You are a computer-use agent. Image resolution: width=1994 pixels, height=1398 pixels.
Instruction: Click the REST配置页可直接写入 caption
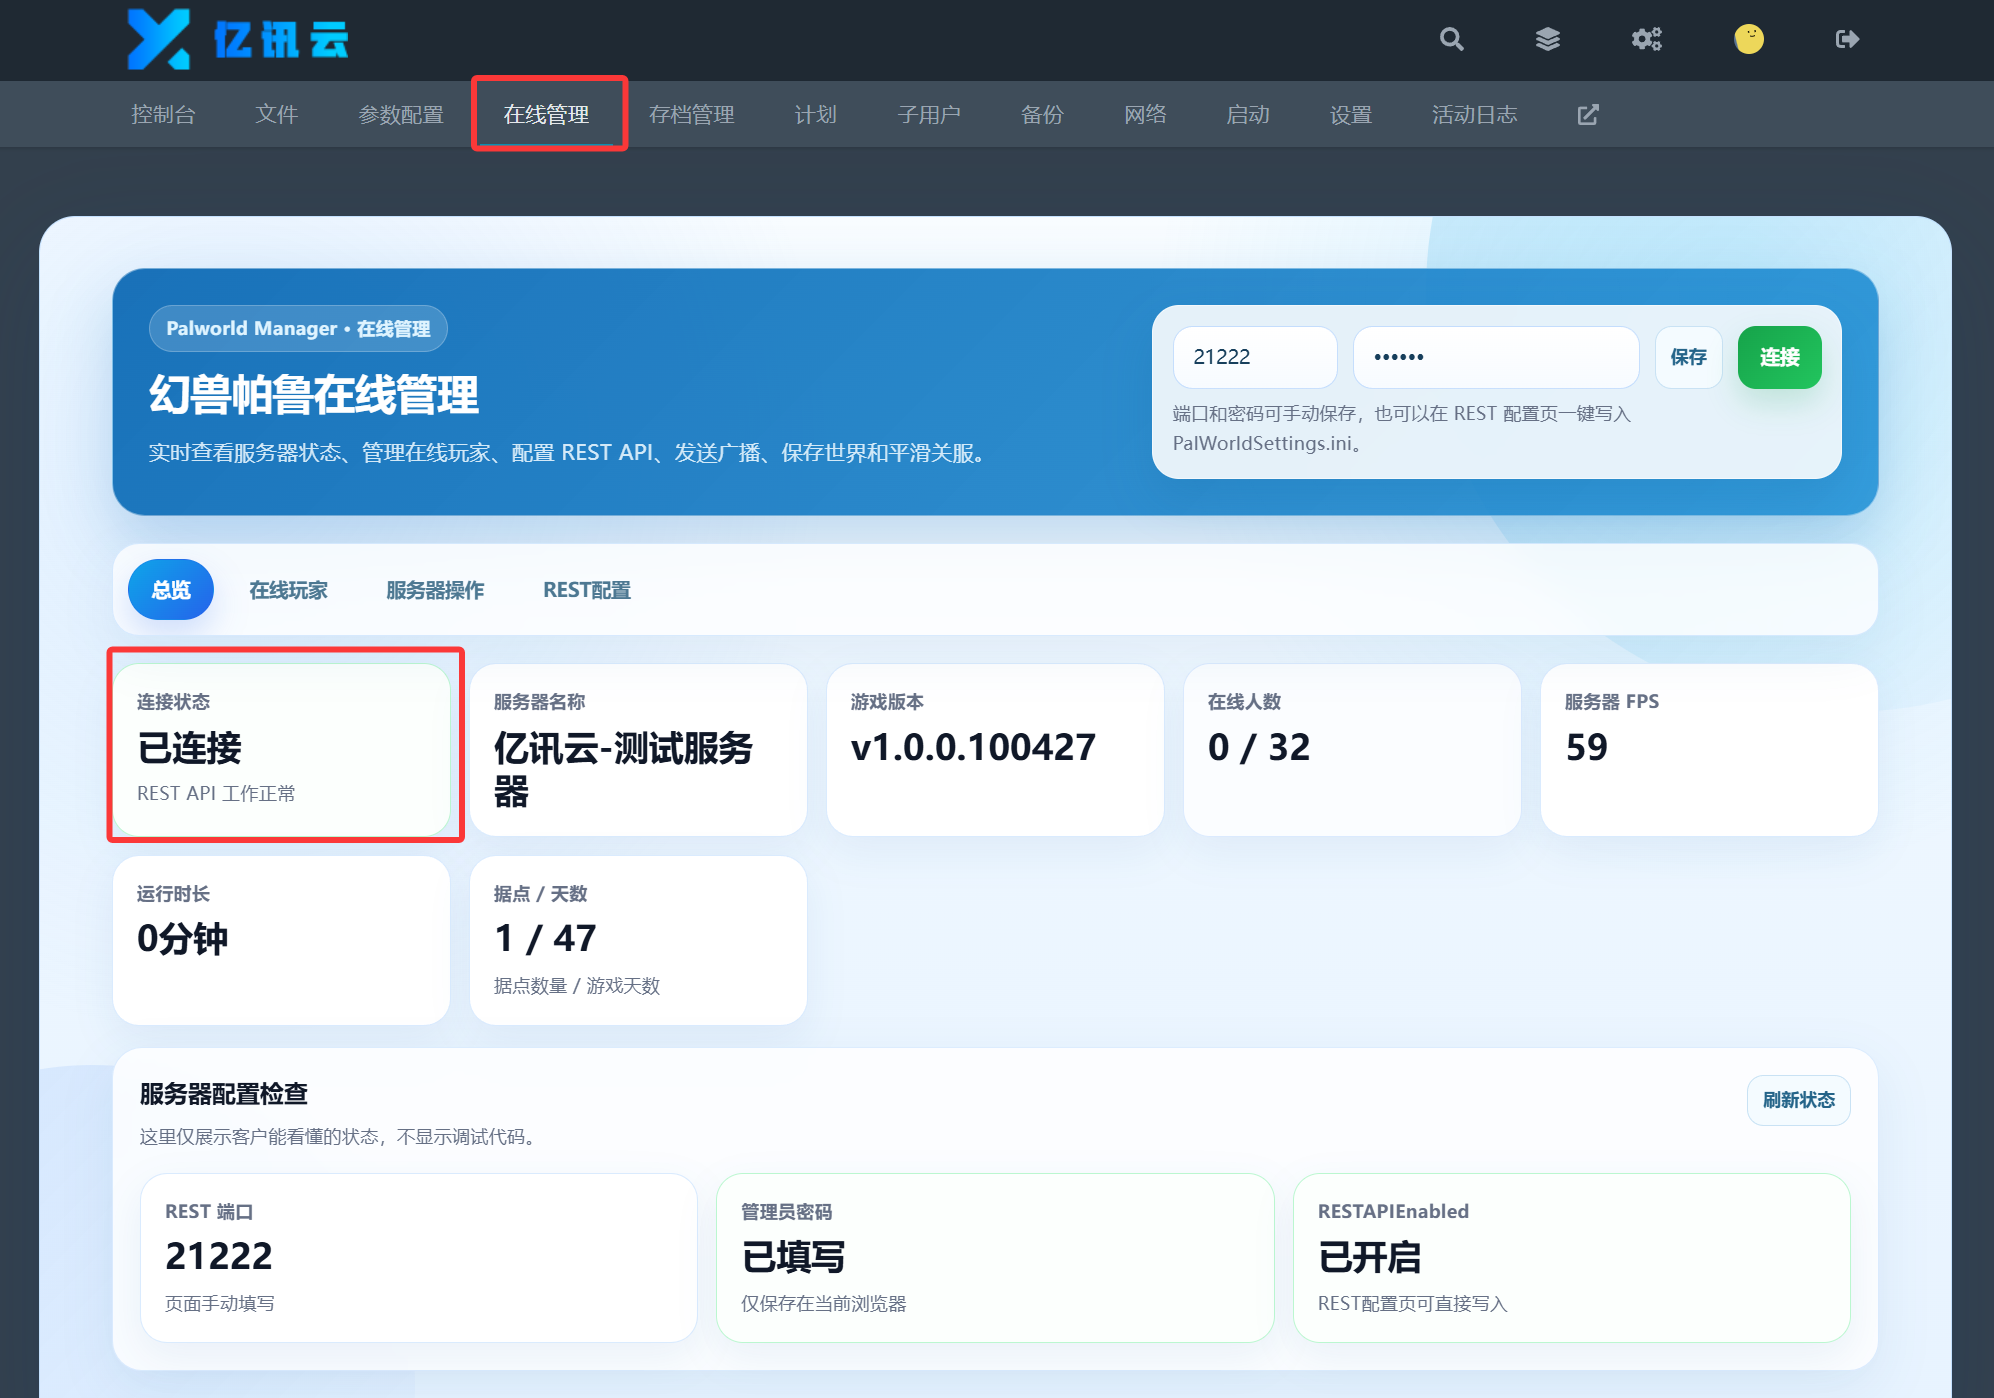pos(1412,1304)
